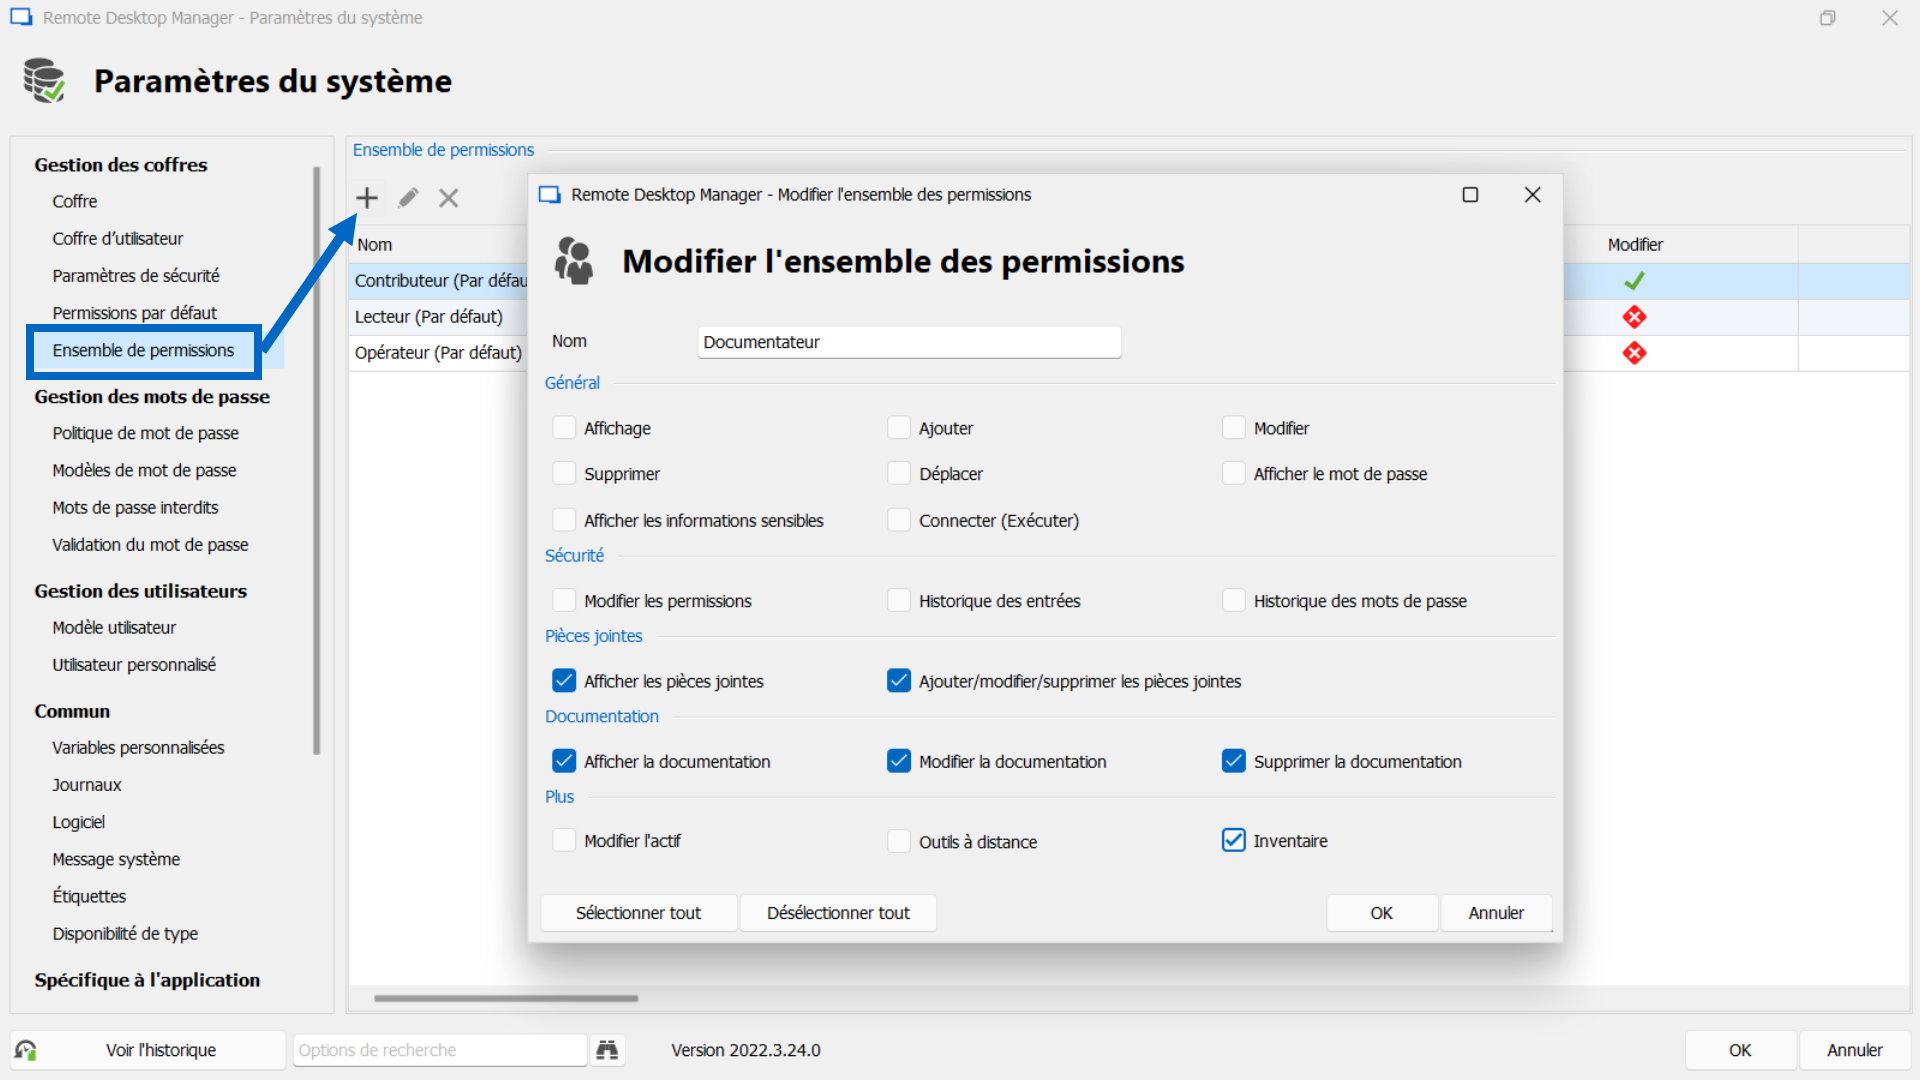Click the Désélectionner tout button
The height and width of the screenshot is (1080, 1920).
tap(837, 912)
